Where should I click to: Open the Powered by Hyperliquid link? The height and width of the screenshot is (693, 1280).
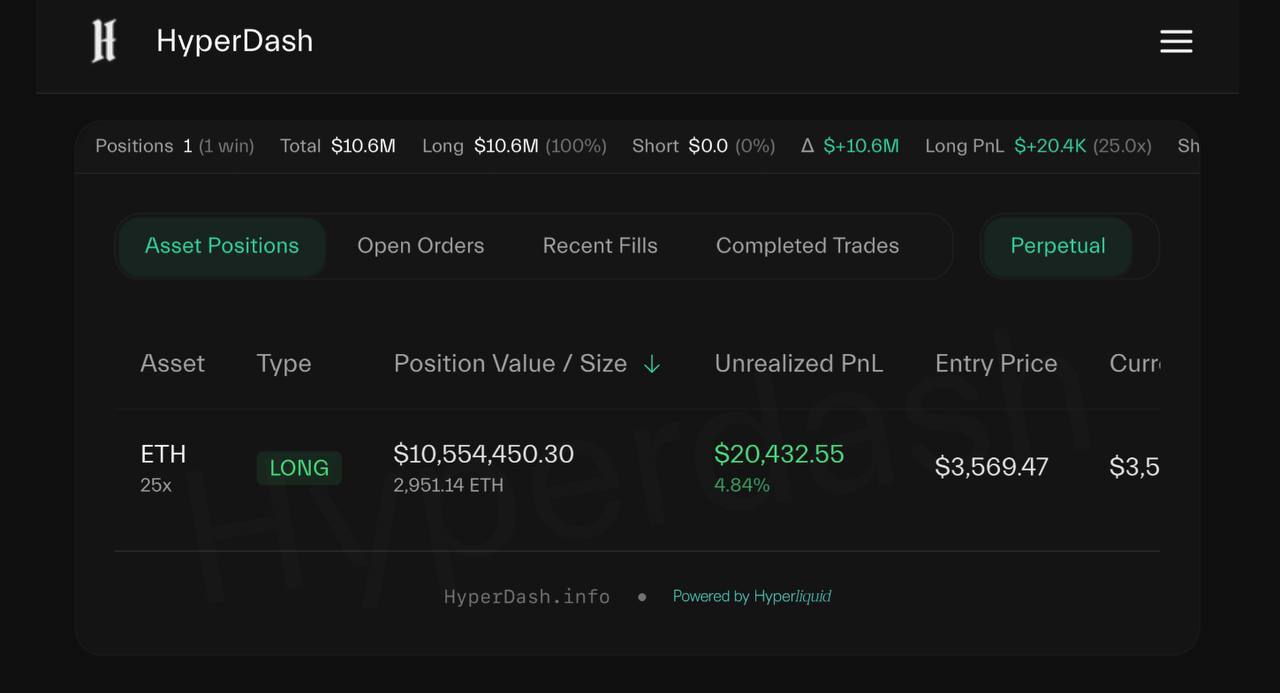(752, 597)
